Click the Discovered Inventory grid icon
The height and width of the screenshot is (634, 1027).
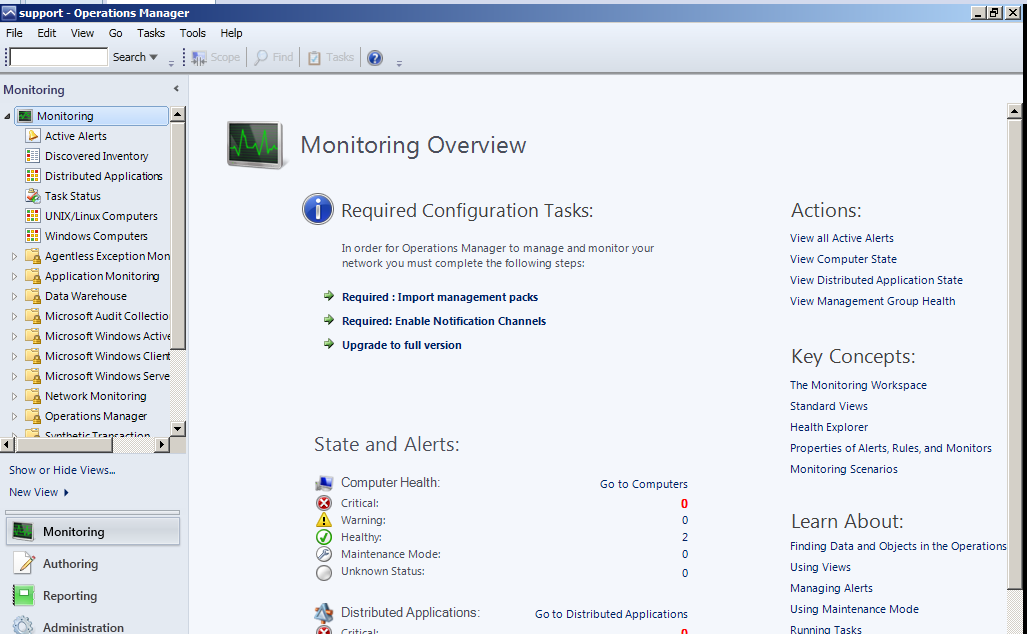[x=32, y=156]
